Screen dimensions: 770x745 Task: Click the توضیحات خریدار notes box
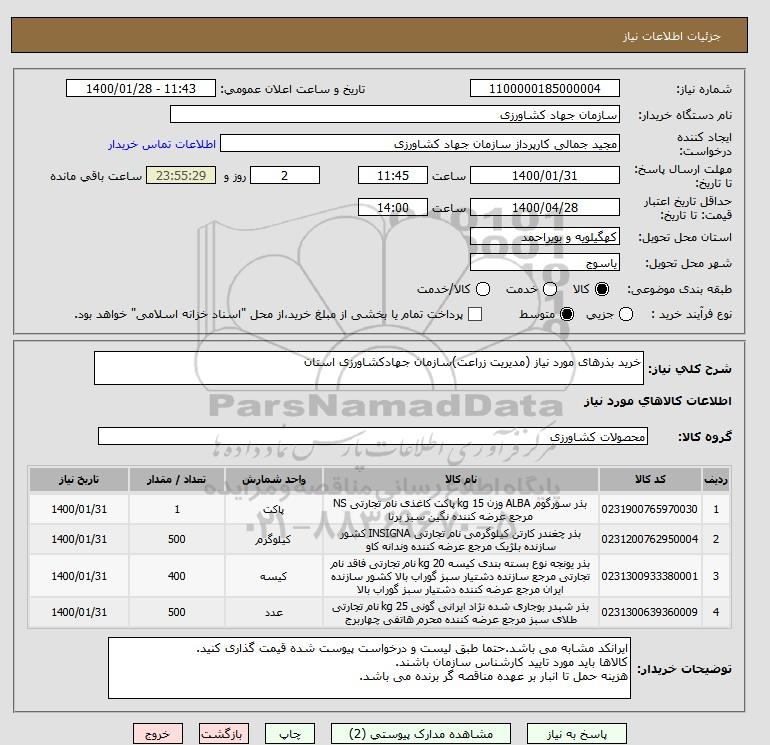coord(369,668)
